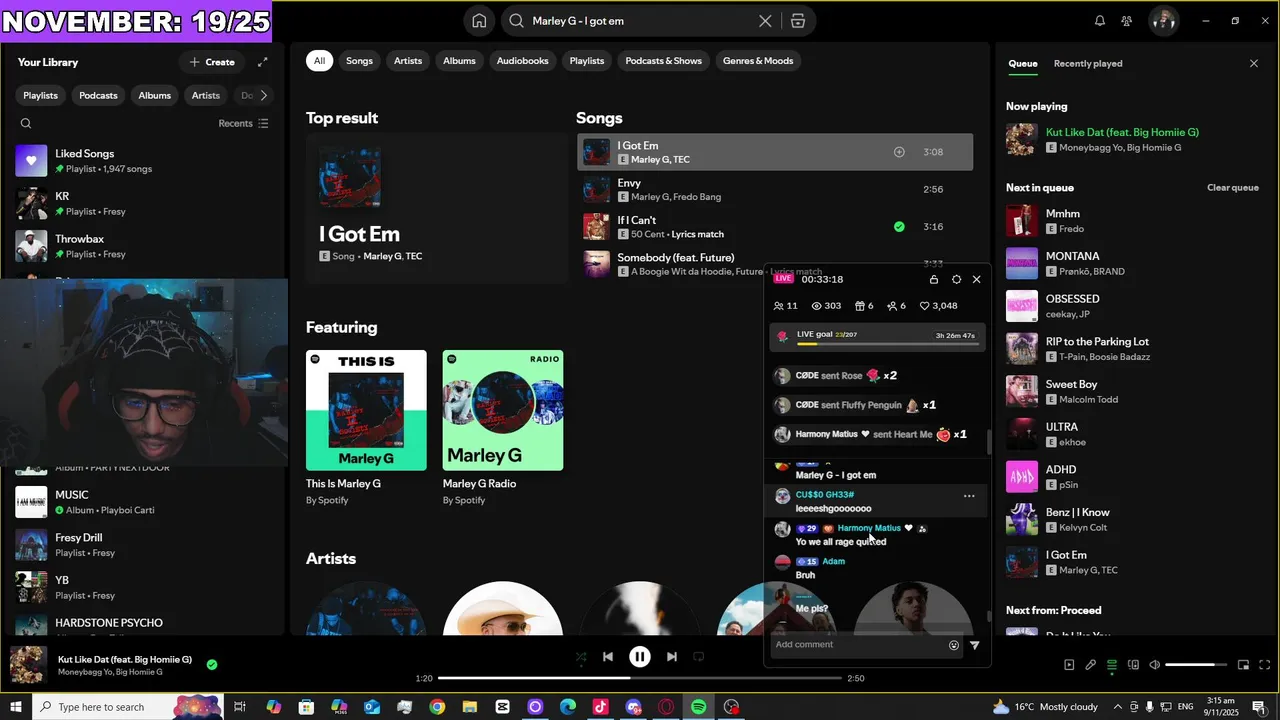
Task: Toggle liked checkmark for Kut Like Dat
Action: pyautogui.click(x=212, y=664)
